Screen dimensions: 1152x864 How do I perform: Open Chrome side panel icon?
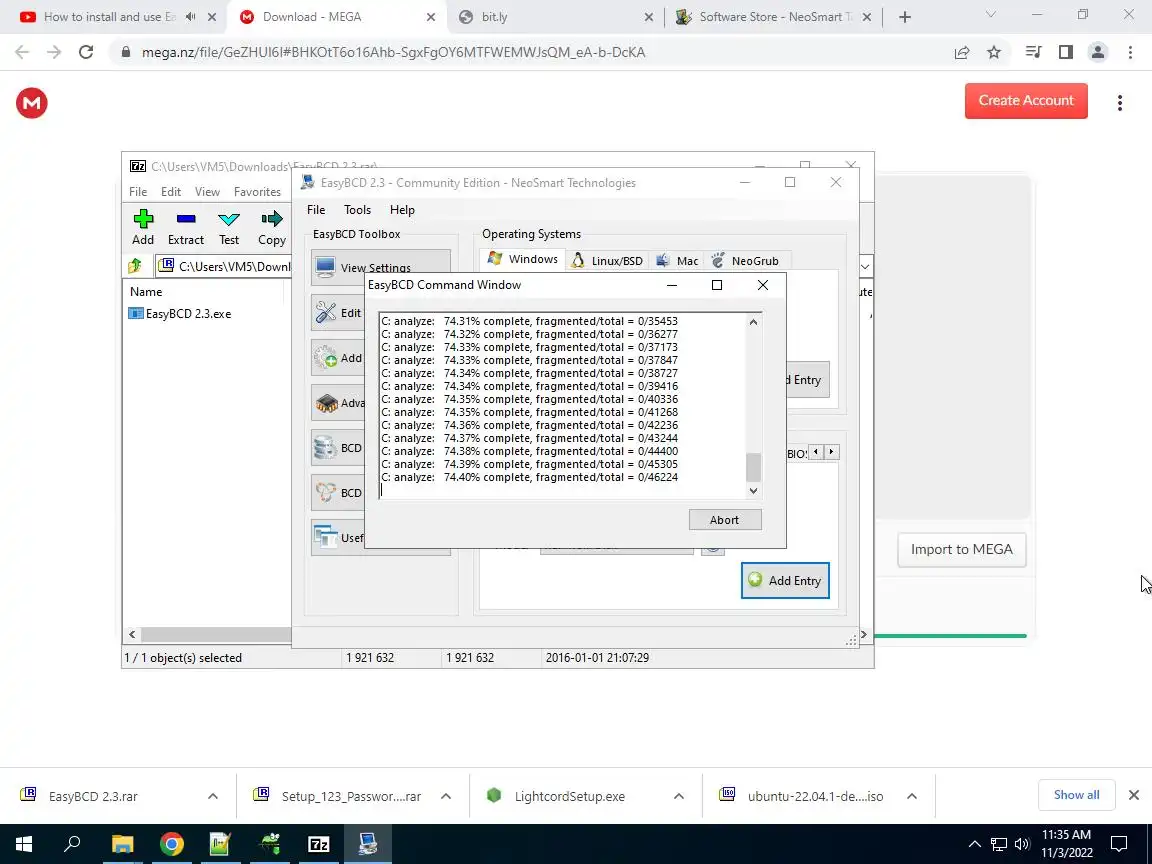[1065, 51]
